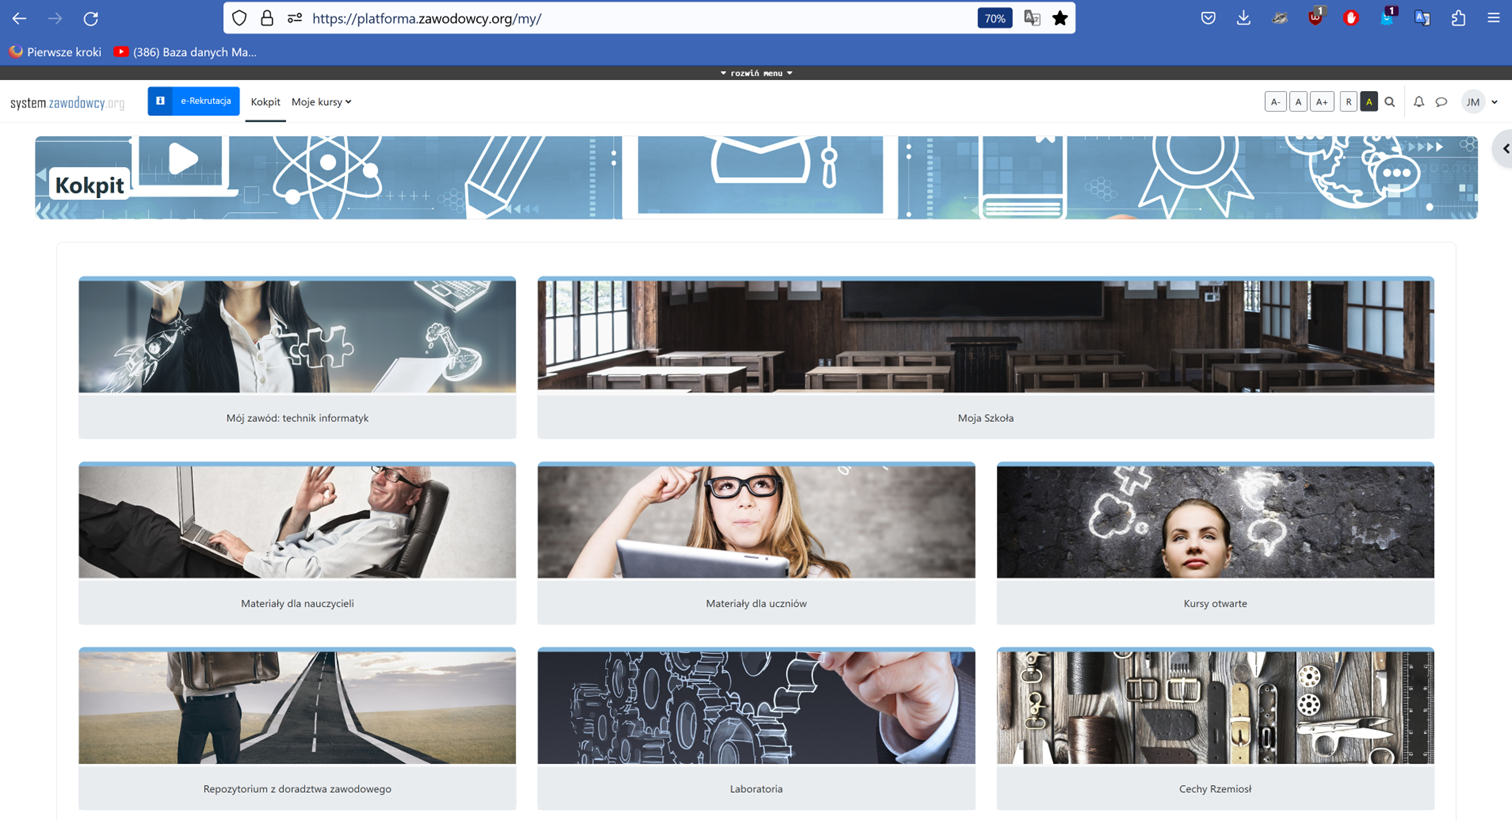This screenshot has width=1512, height=821.
Task: Expand the Moje kursy dropdown
Action: tap(321, 102)
